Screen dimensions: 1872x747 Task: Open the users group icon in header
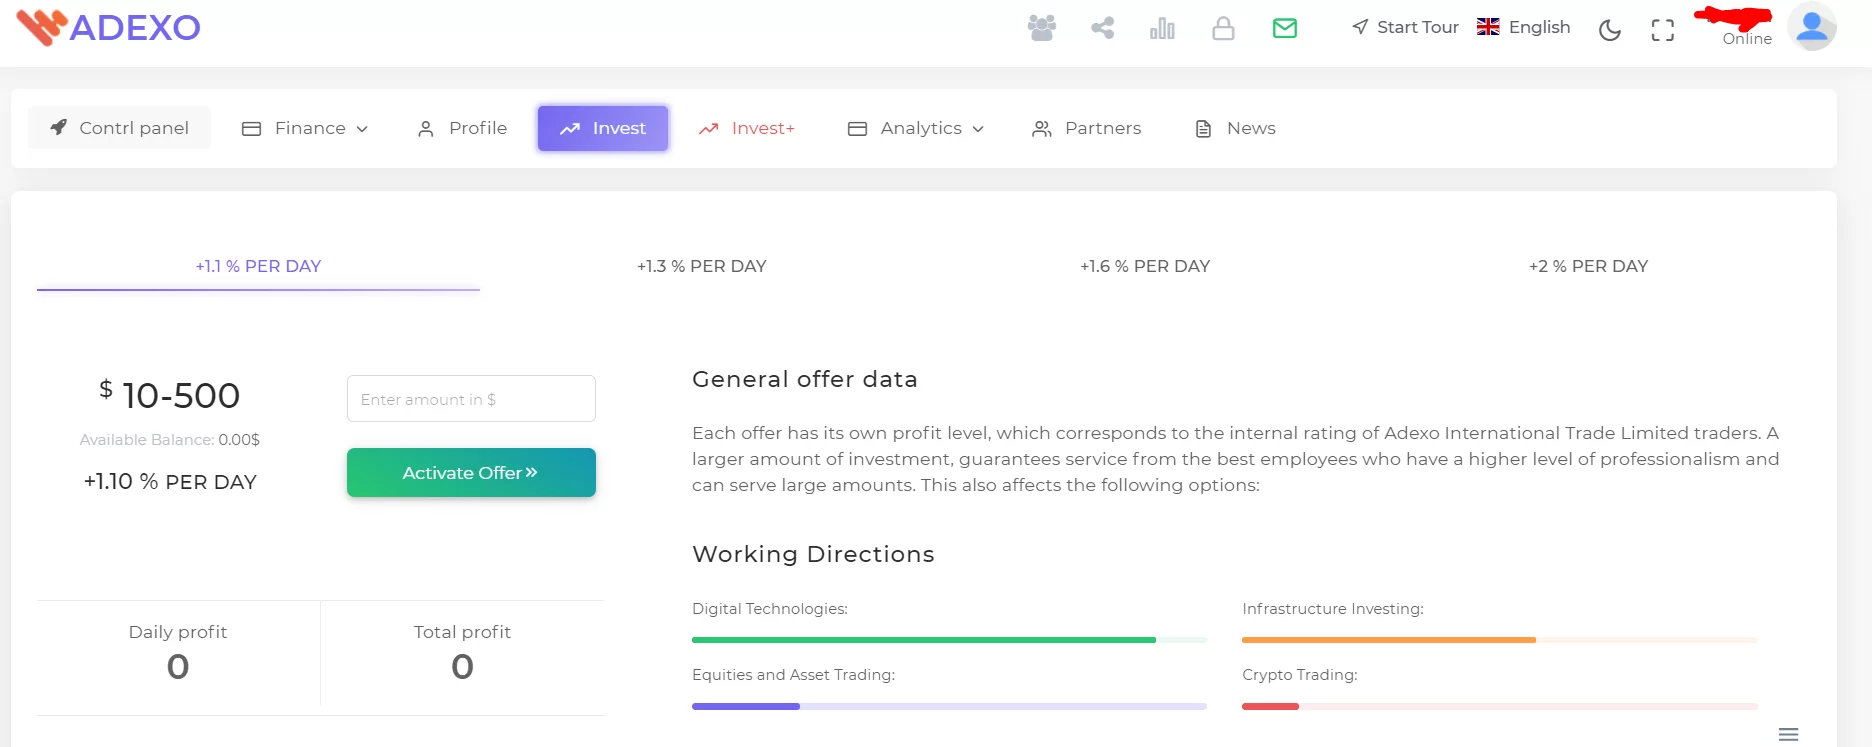pos(1041,28)
